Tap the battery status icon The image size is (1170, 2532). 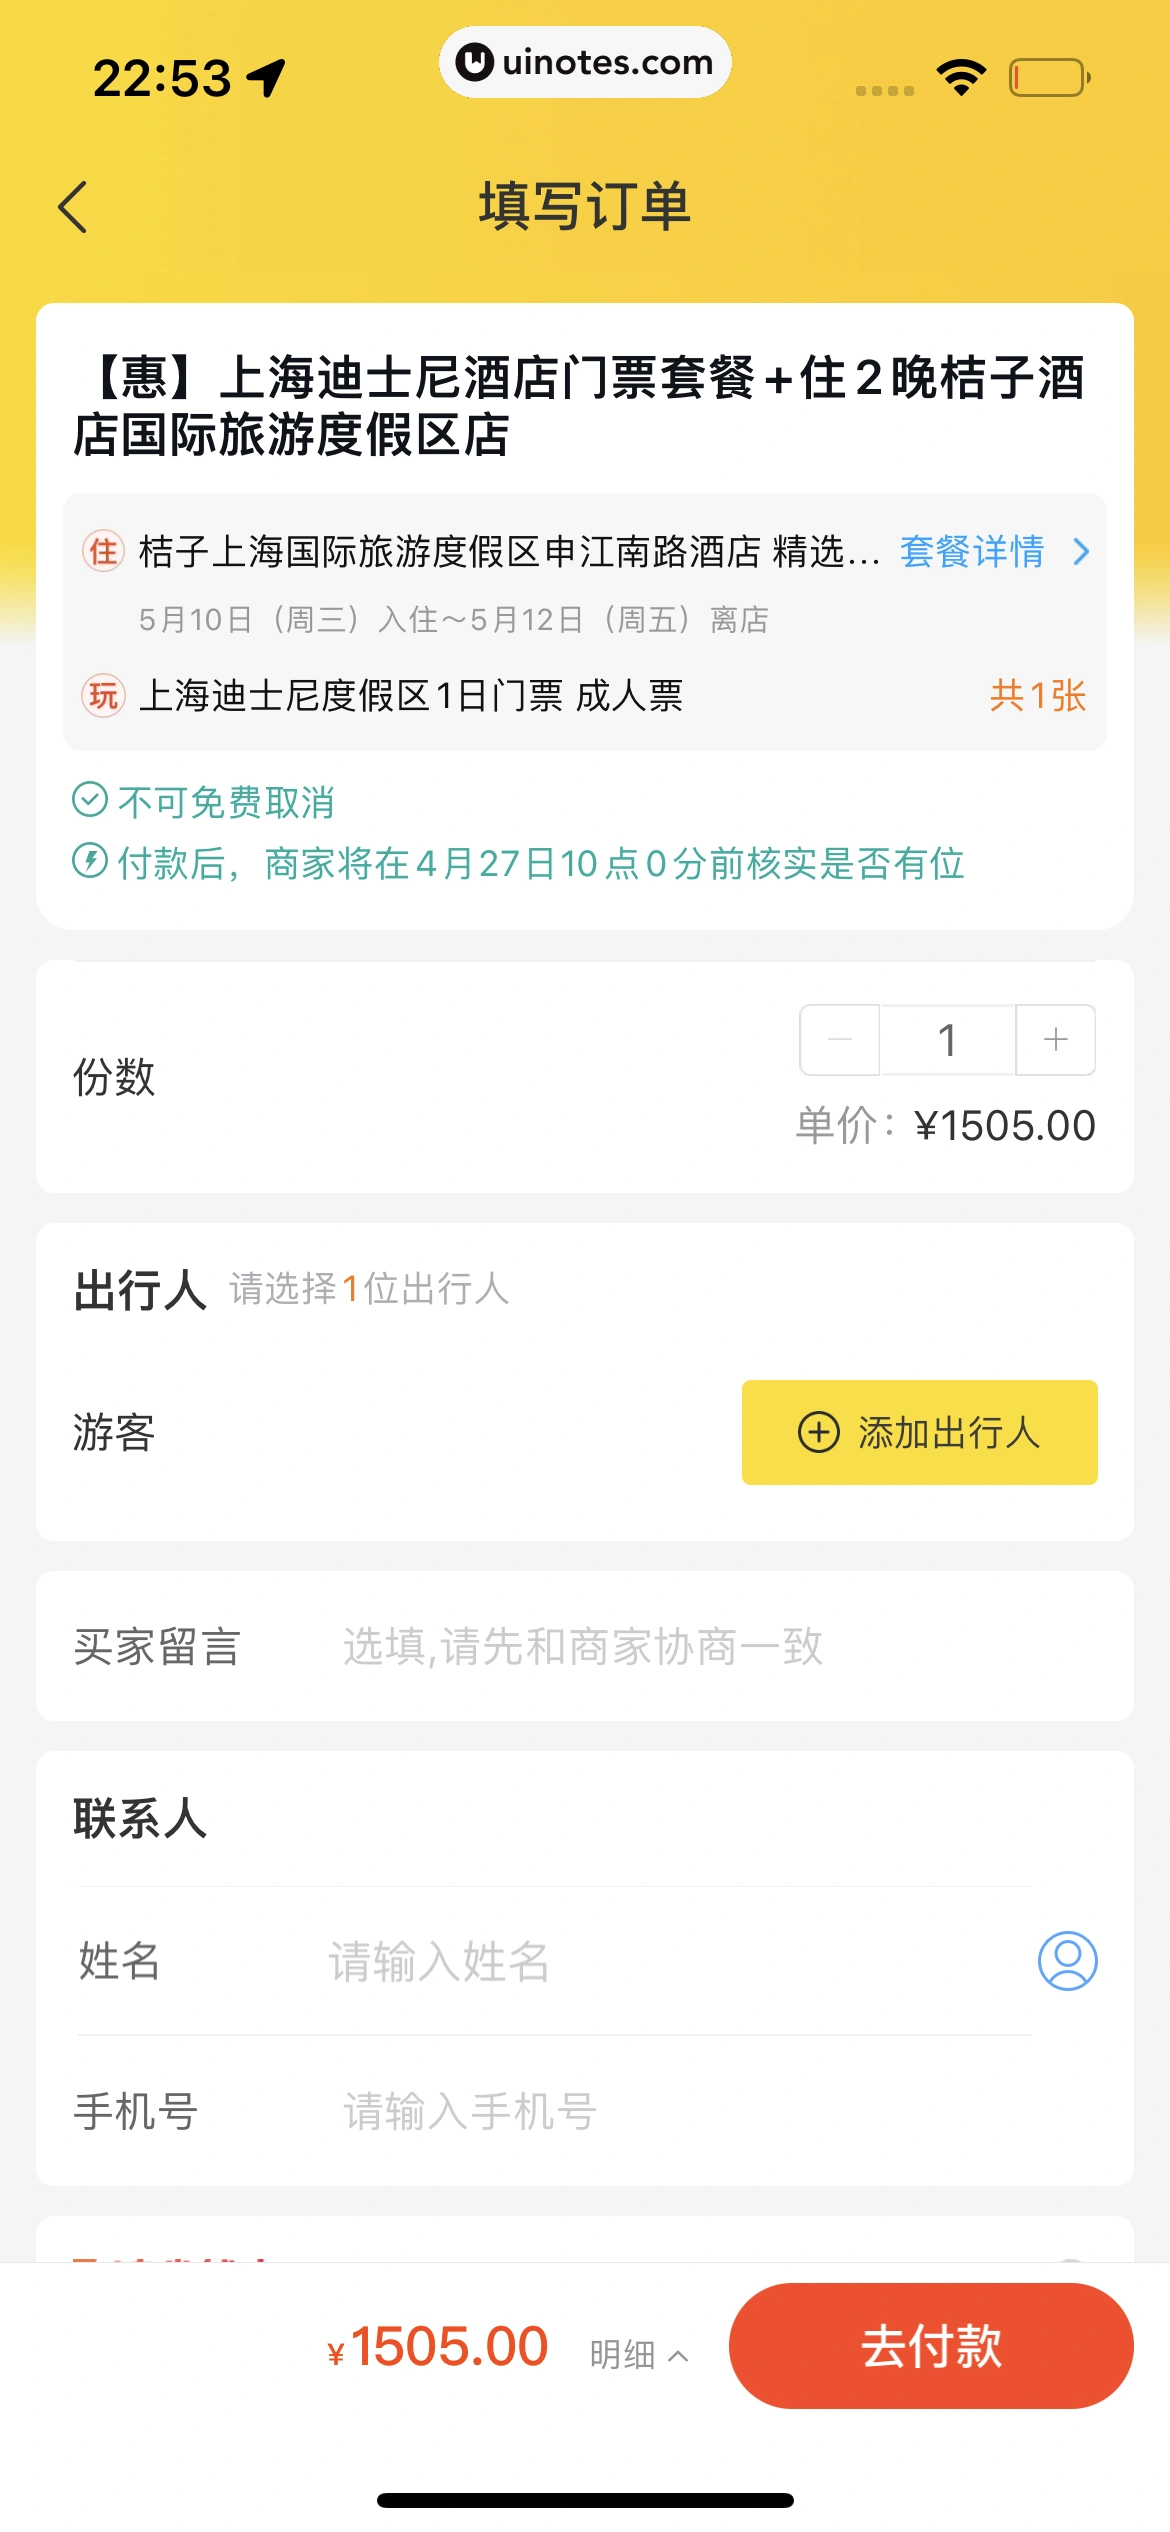coord(1049,77)
